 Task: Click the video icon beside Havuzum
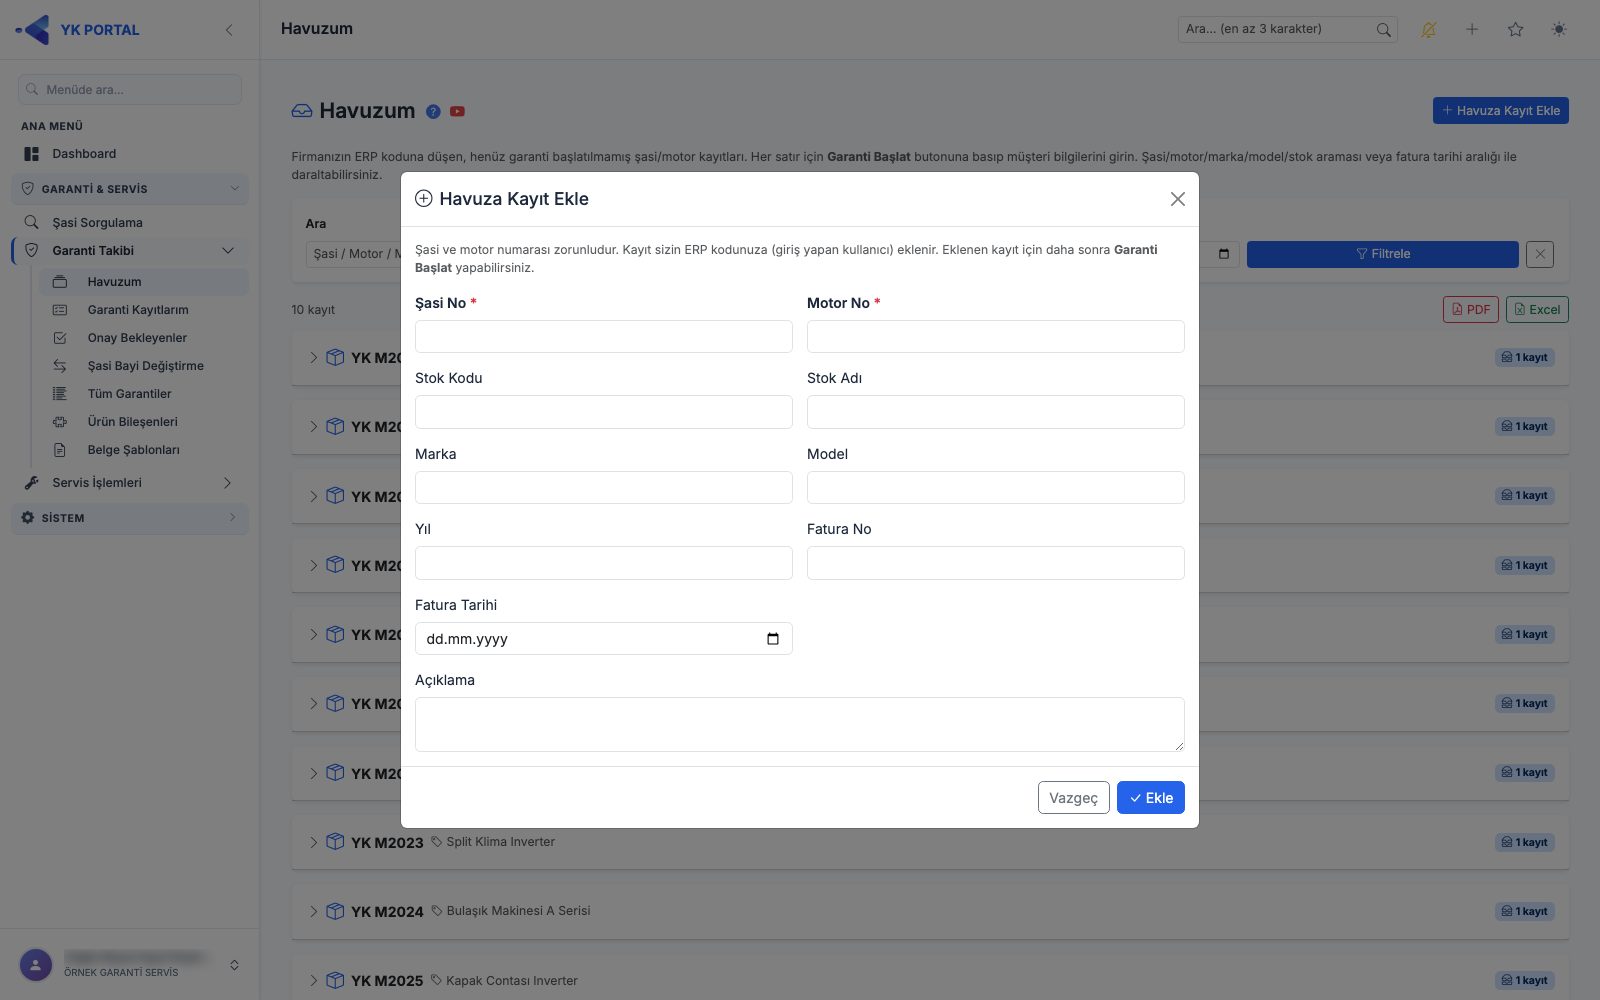coord(457,112)
